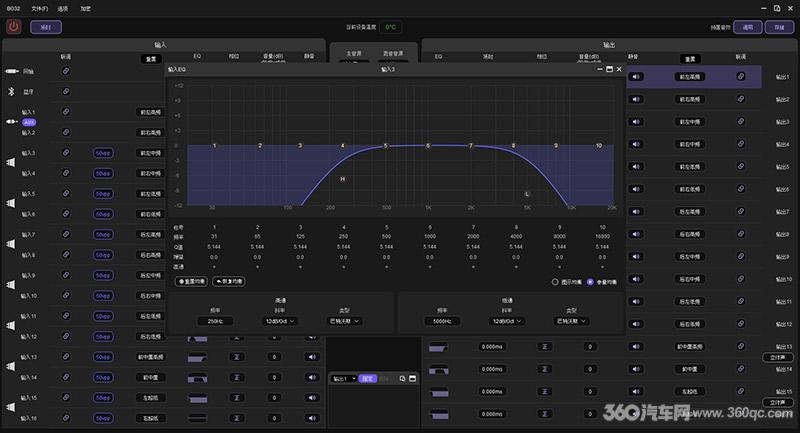This screenshot has width=800, height=433.
Task: Mute the 输出1 channel
Action: 636,77
